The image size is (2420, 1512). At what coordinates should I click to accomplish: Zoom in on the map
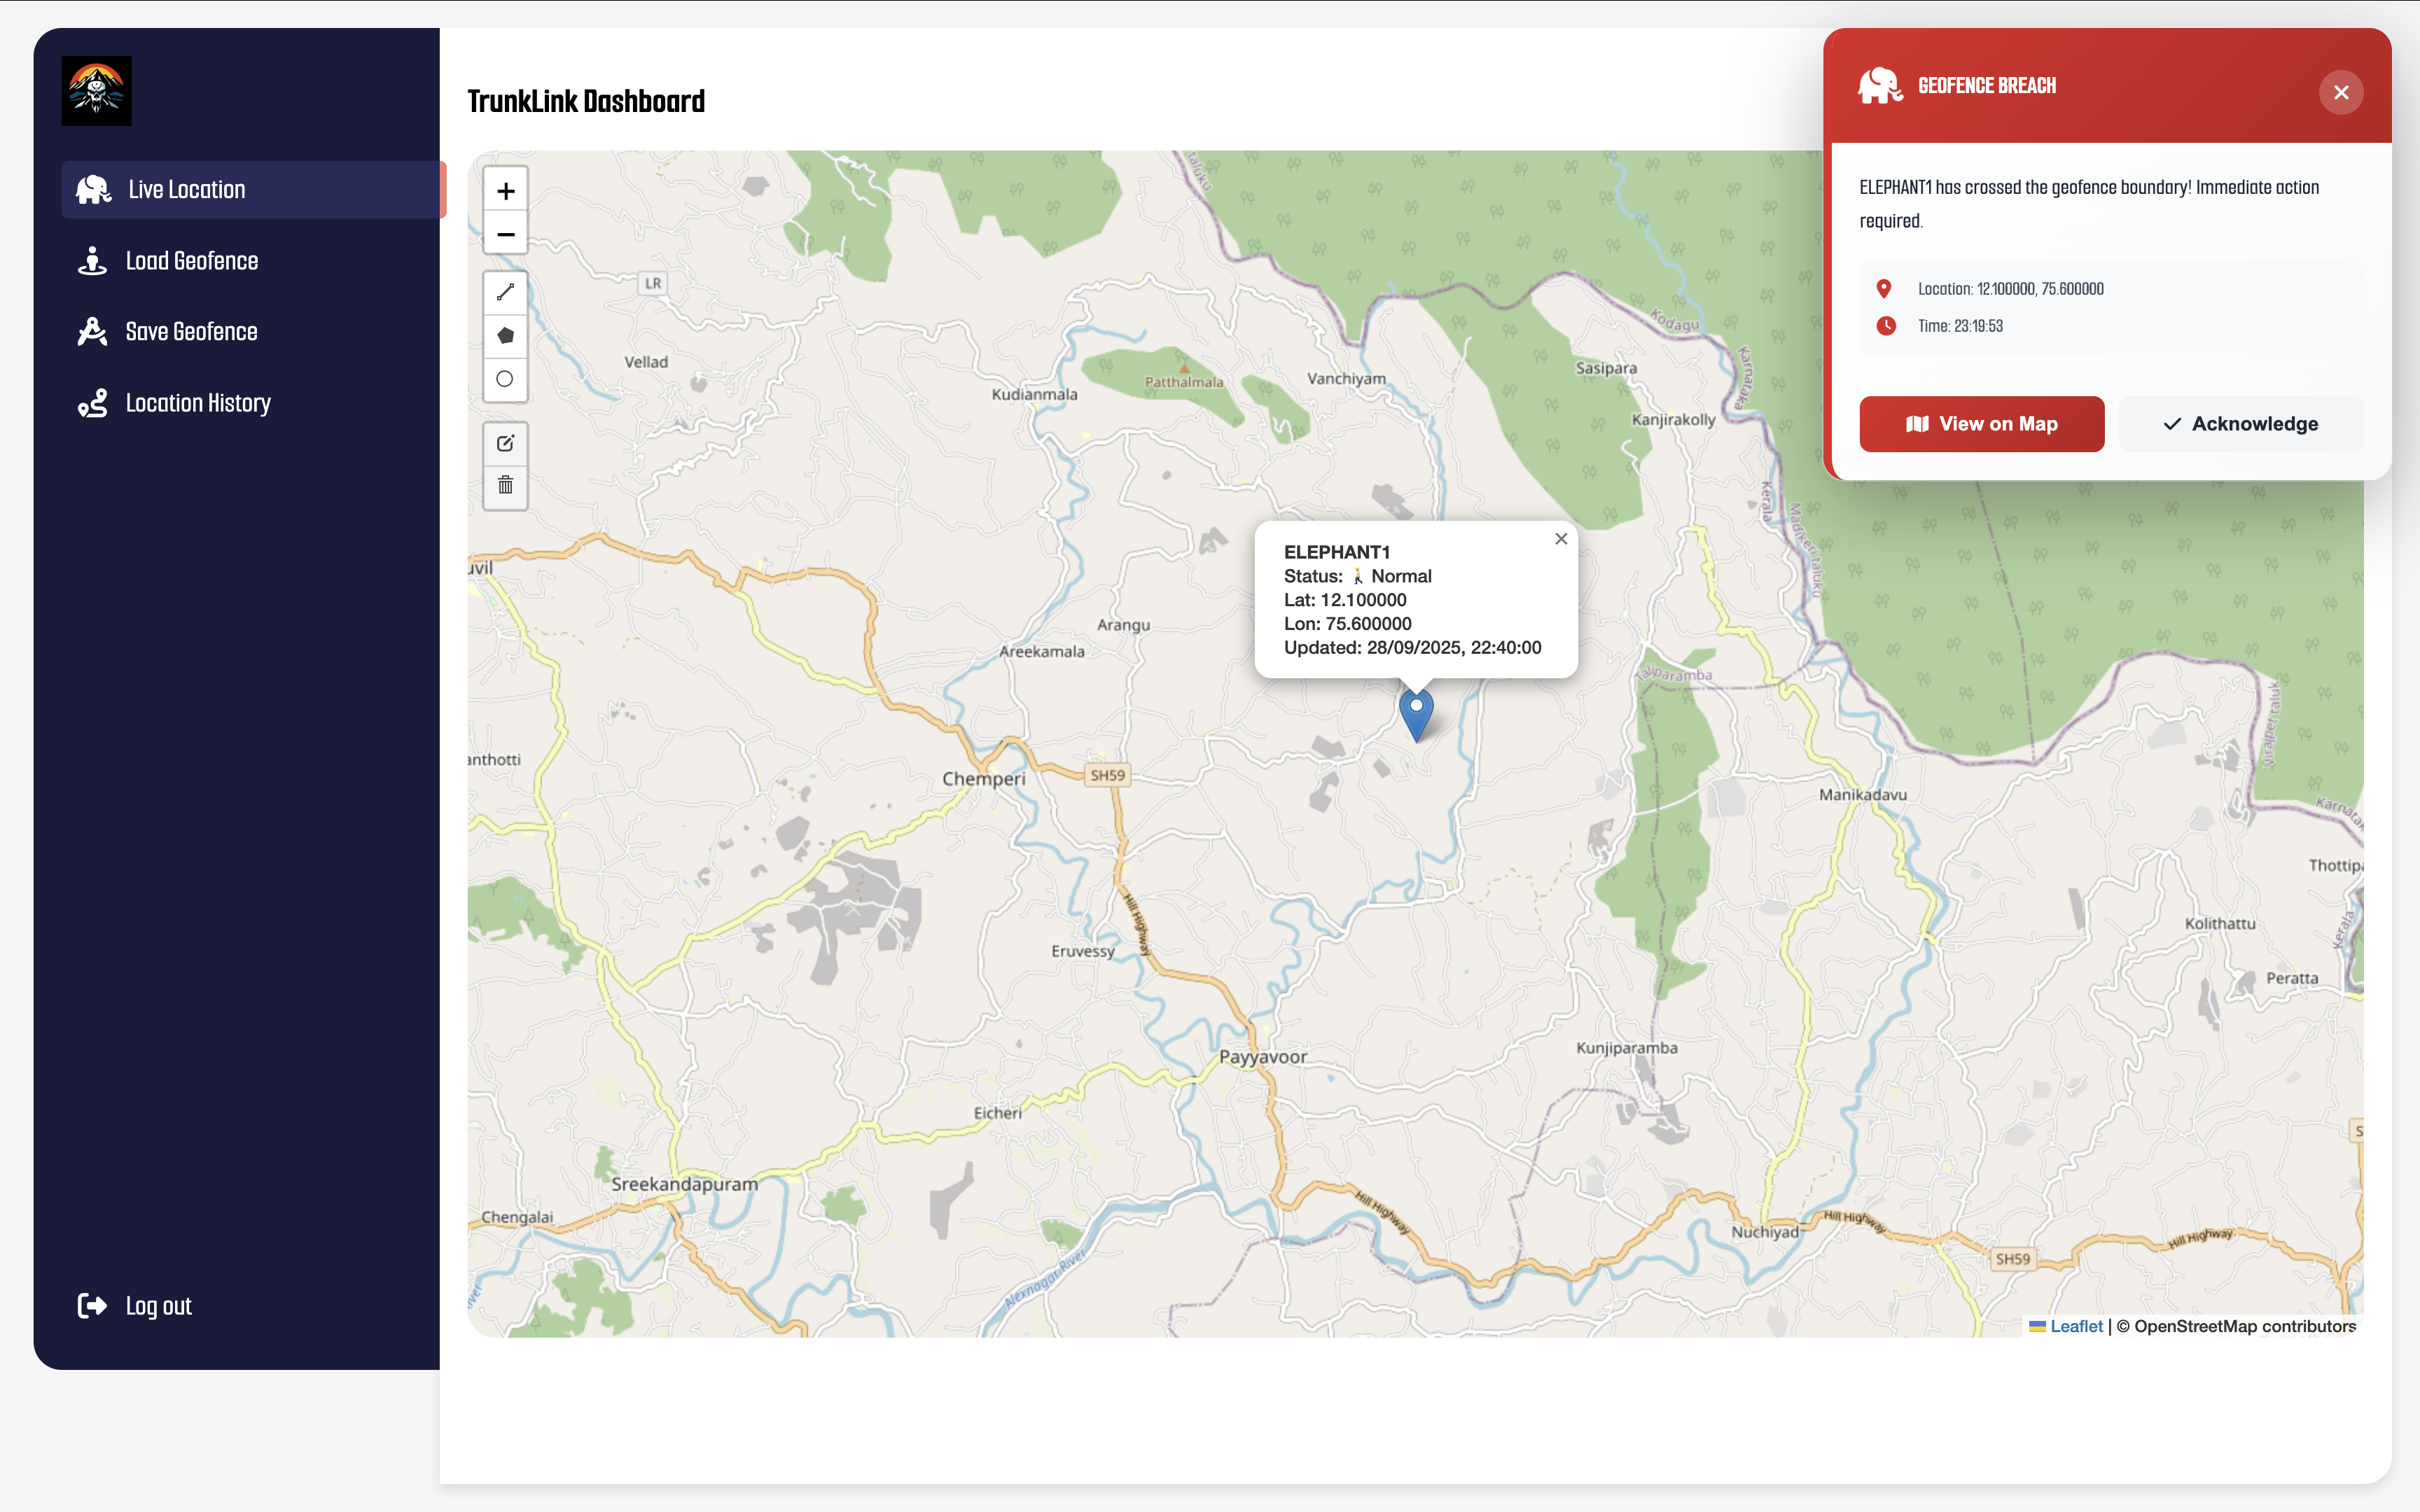click(506, 191)
